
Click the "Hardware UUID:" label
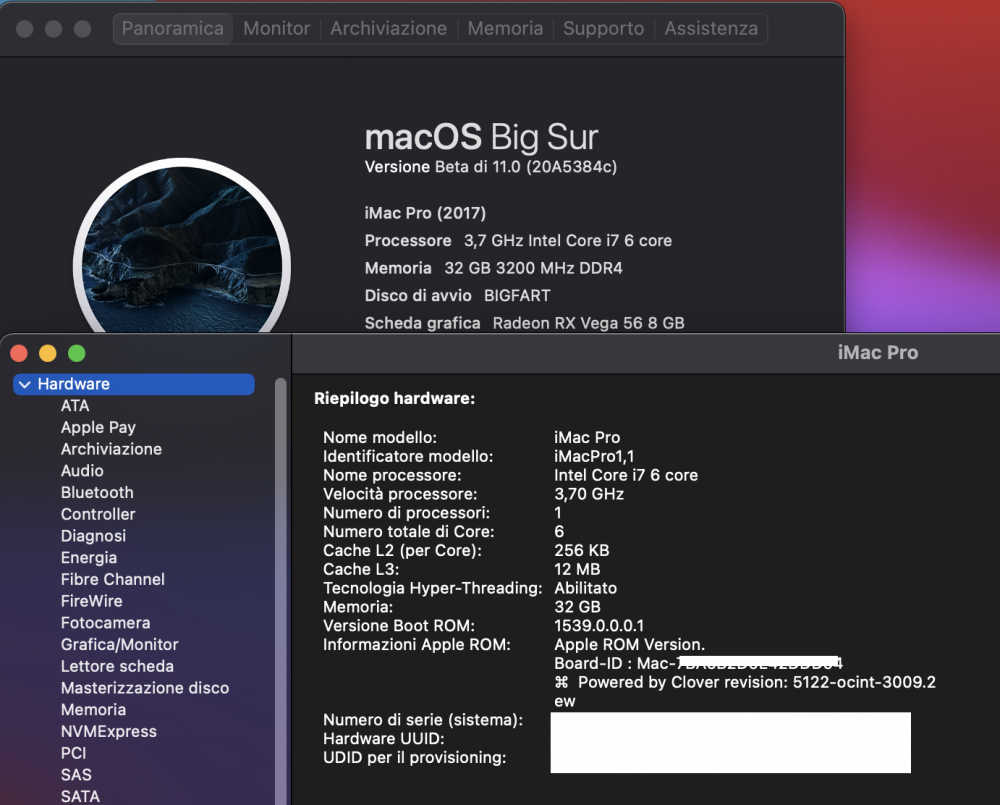pos(384,739)
